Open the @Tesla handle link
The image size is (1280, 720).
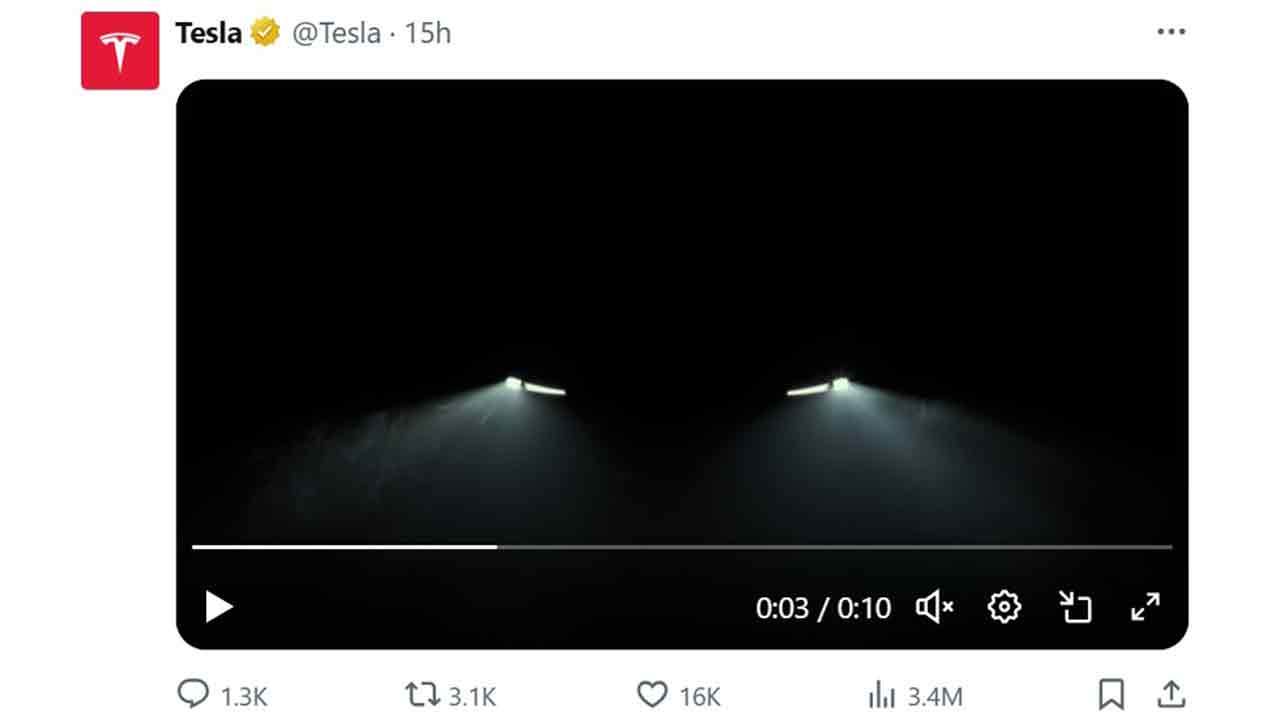click(x=336, y=33)
